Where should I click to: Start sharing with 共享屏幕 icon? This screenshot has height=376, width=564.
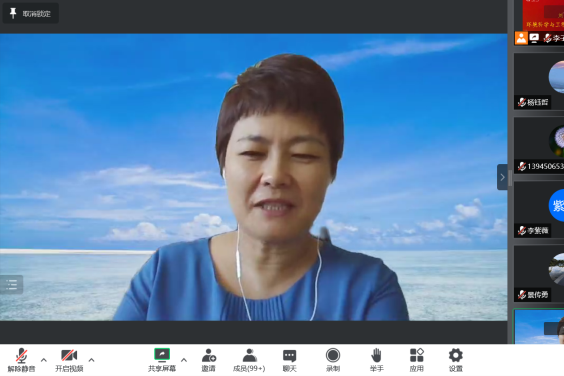click(162, 359)
